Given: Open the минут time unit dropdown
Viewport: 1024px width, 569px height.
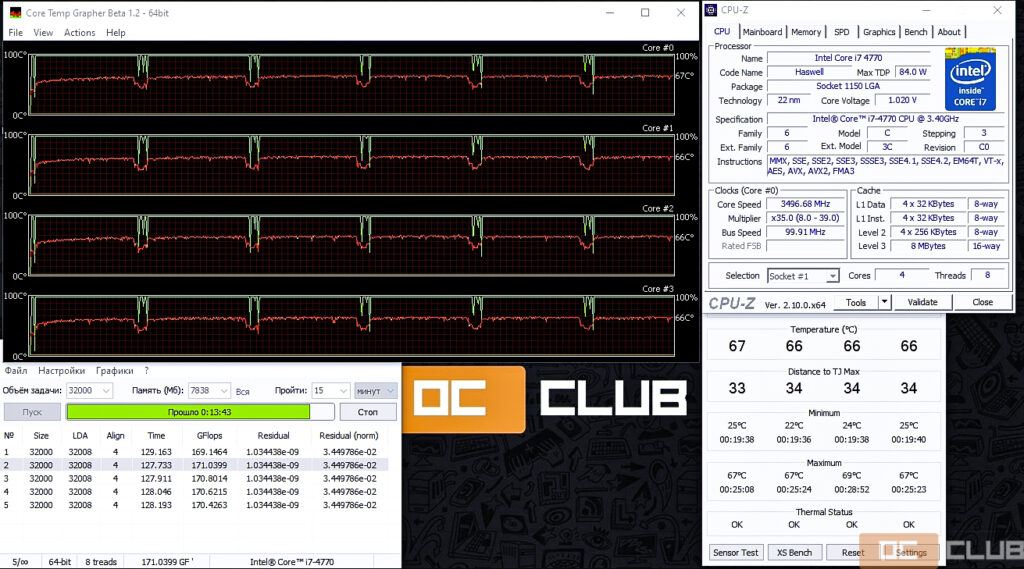Looking at the screenshot, I should point(389,391).
